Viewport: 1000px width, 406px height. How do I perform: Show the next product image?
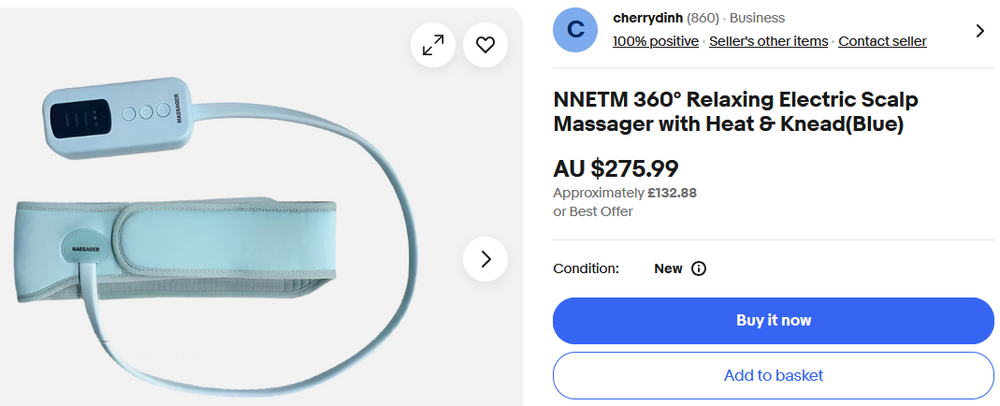click(x=486, y=259)
